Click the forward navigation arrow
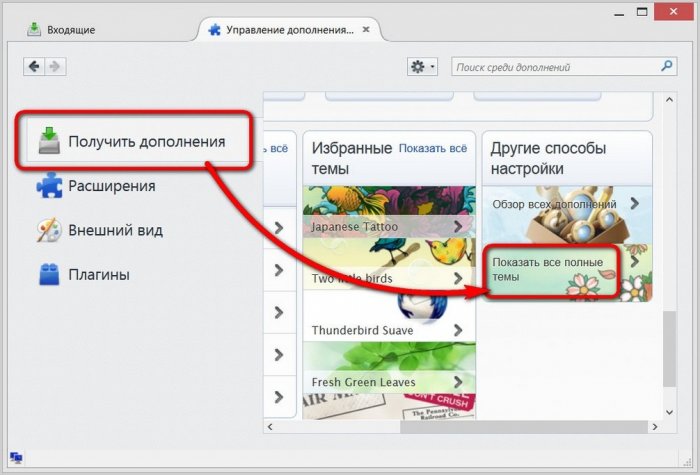The height and width of the screenshot is (475, 700). tap(55, 66)
